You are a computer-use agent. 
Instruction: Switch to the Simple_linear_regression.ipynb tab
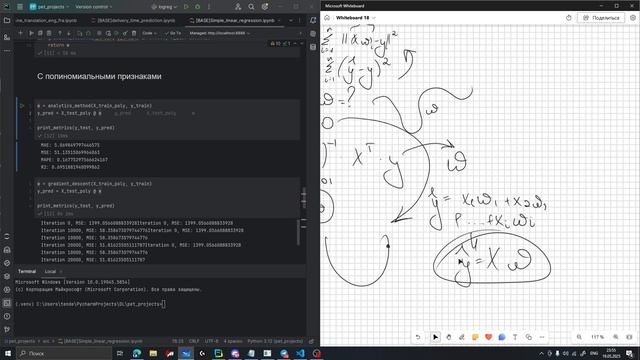coord(235,20)
